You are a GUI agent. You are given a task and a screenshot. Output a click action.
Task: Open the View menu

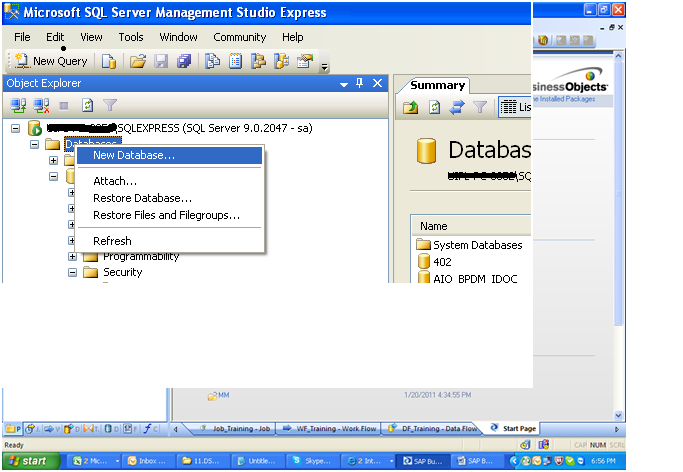91,37
